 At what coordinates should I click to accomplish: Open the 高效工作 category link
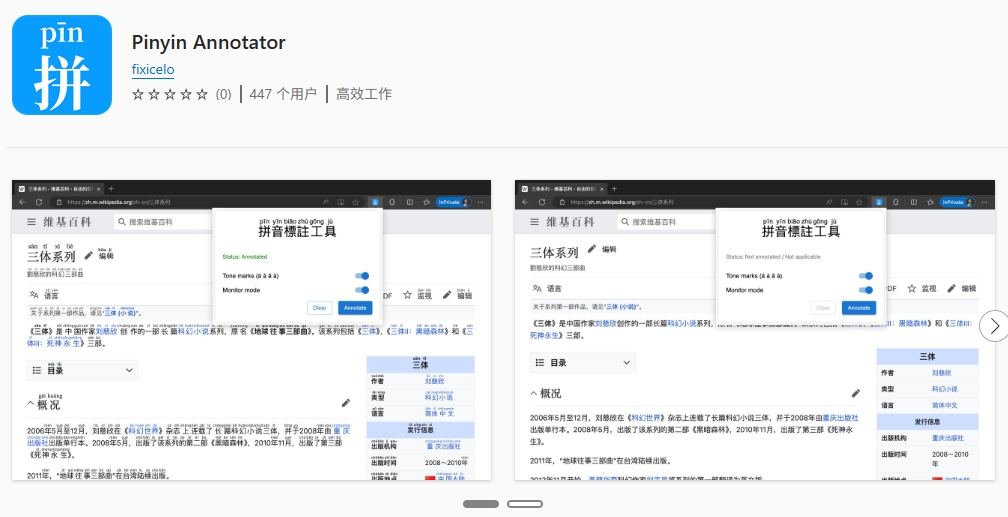[364, 94]
